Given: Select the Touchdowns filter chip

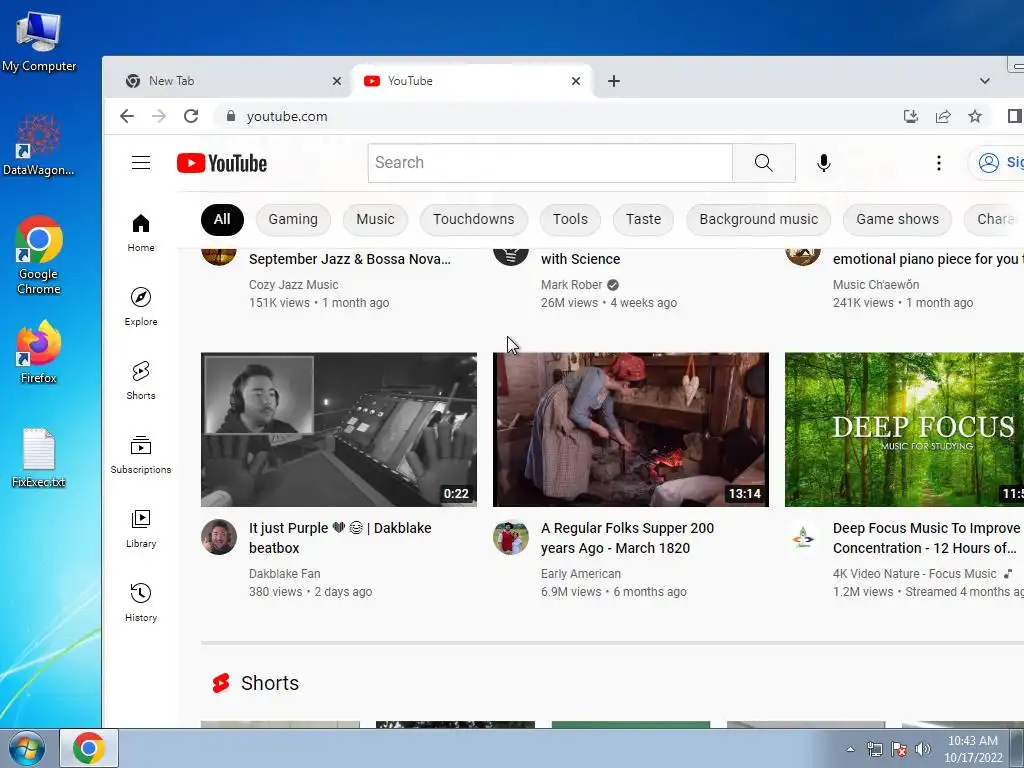Looking at the screenshot, I should pos(473,219).
